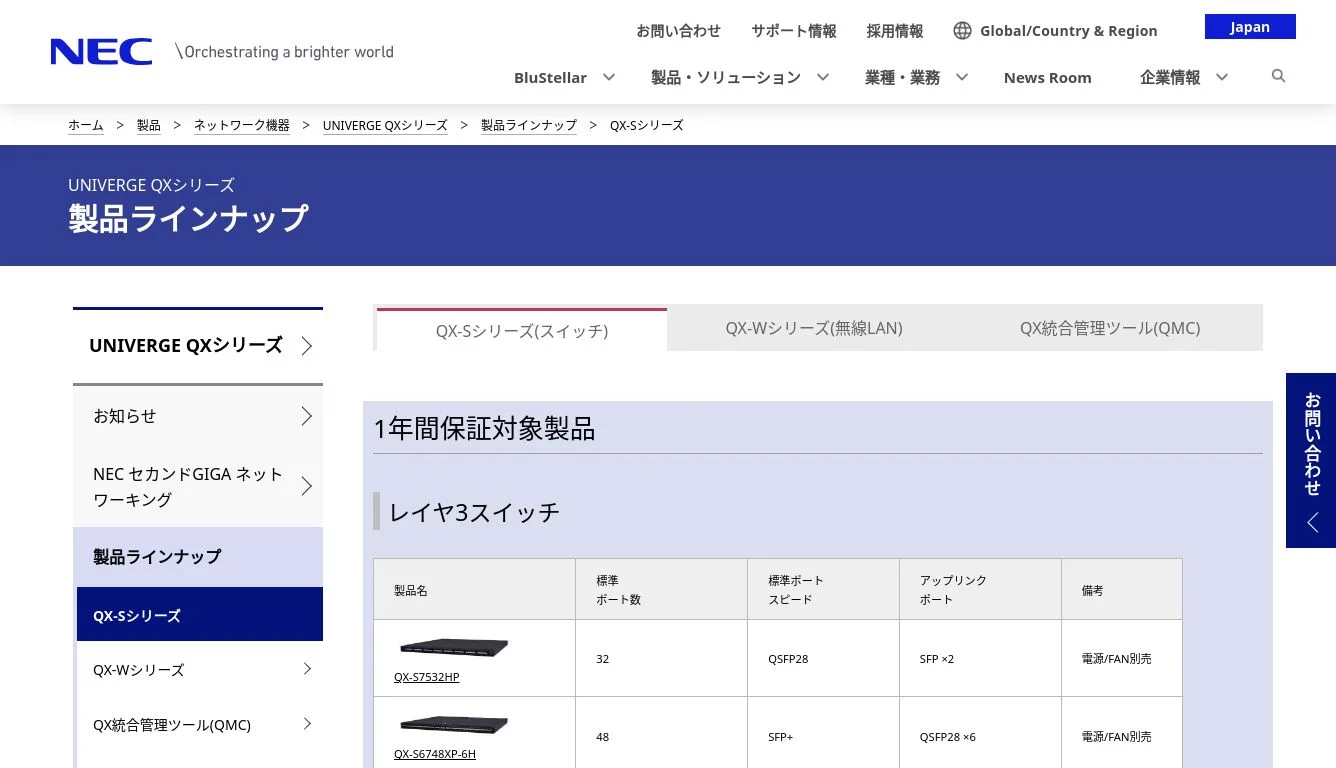The height and width of the screenshot is (768, 1336).
Task: Expand the 製品・ソリューション chevron
Action: 822,77
